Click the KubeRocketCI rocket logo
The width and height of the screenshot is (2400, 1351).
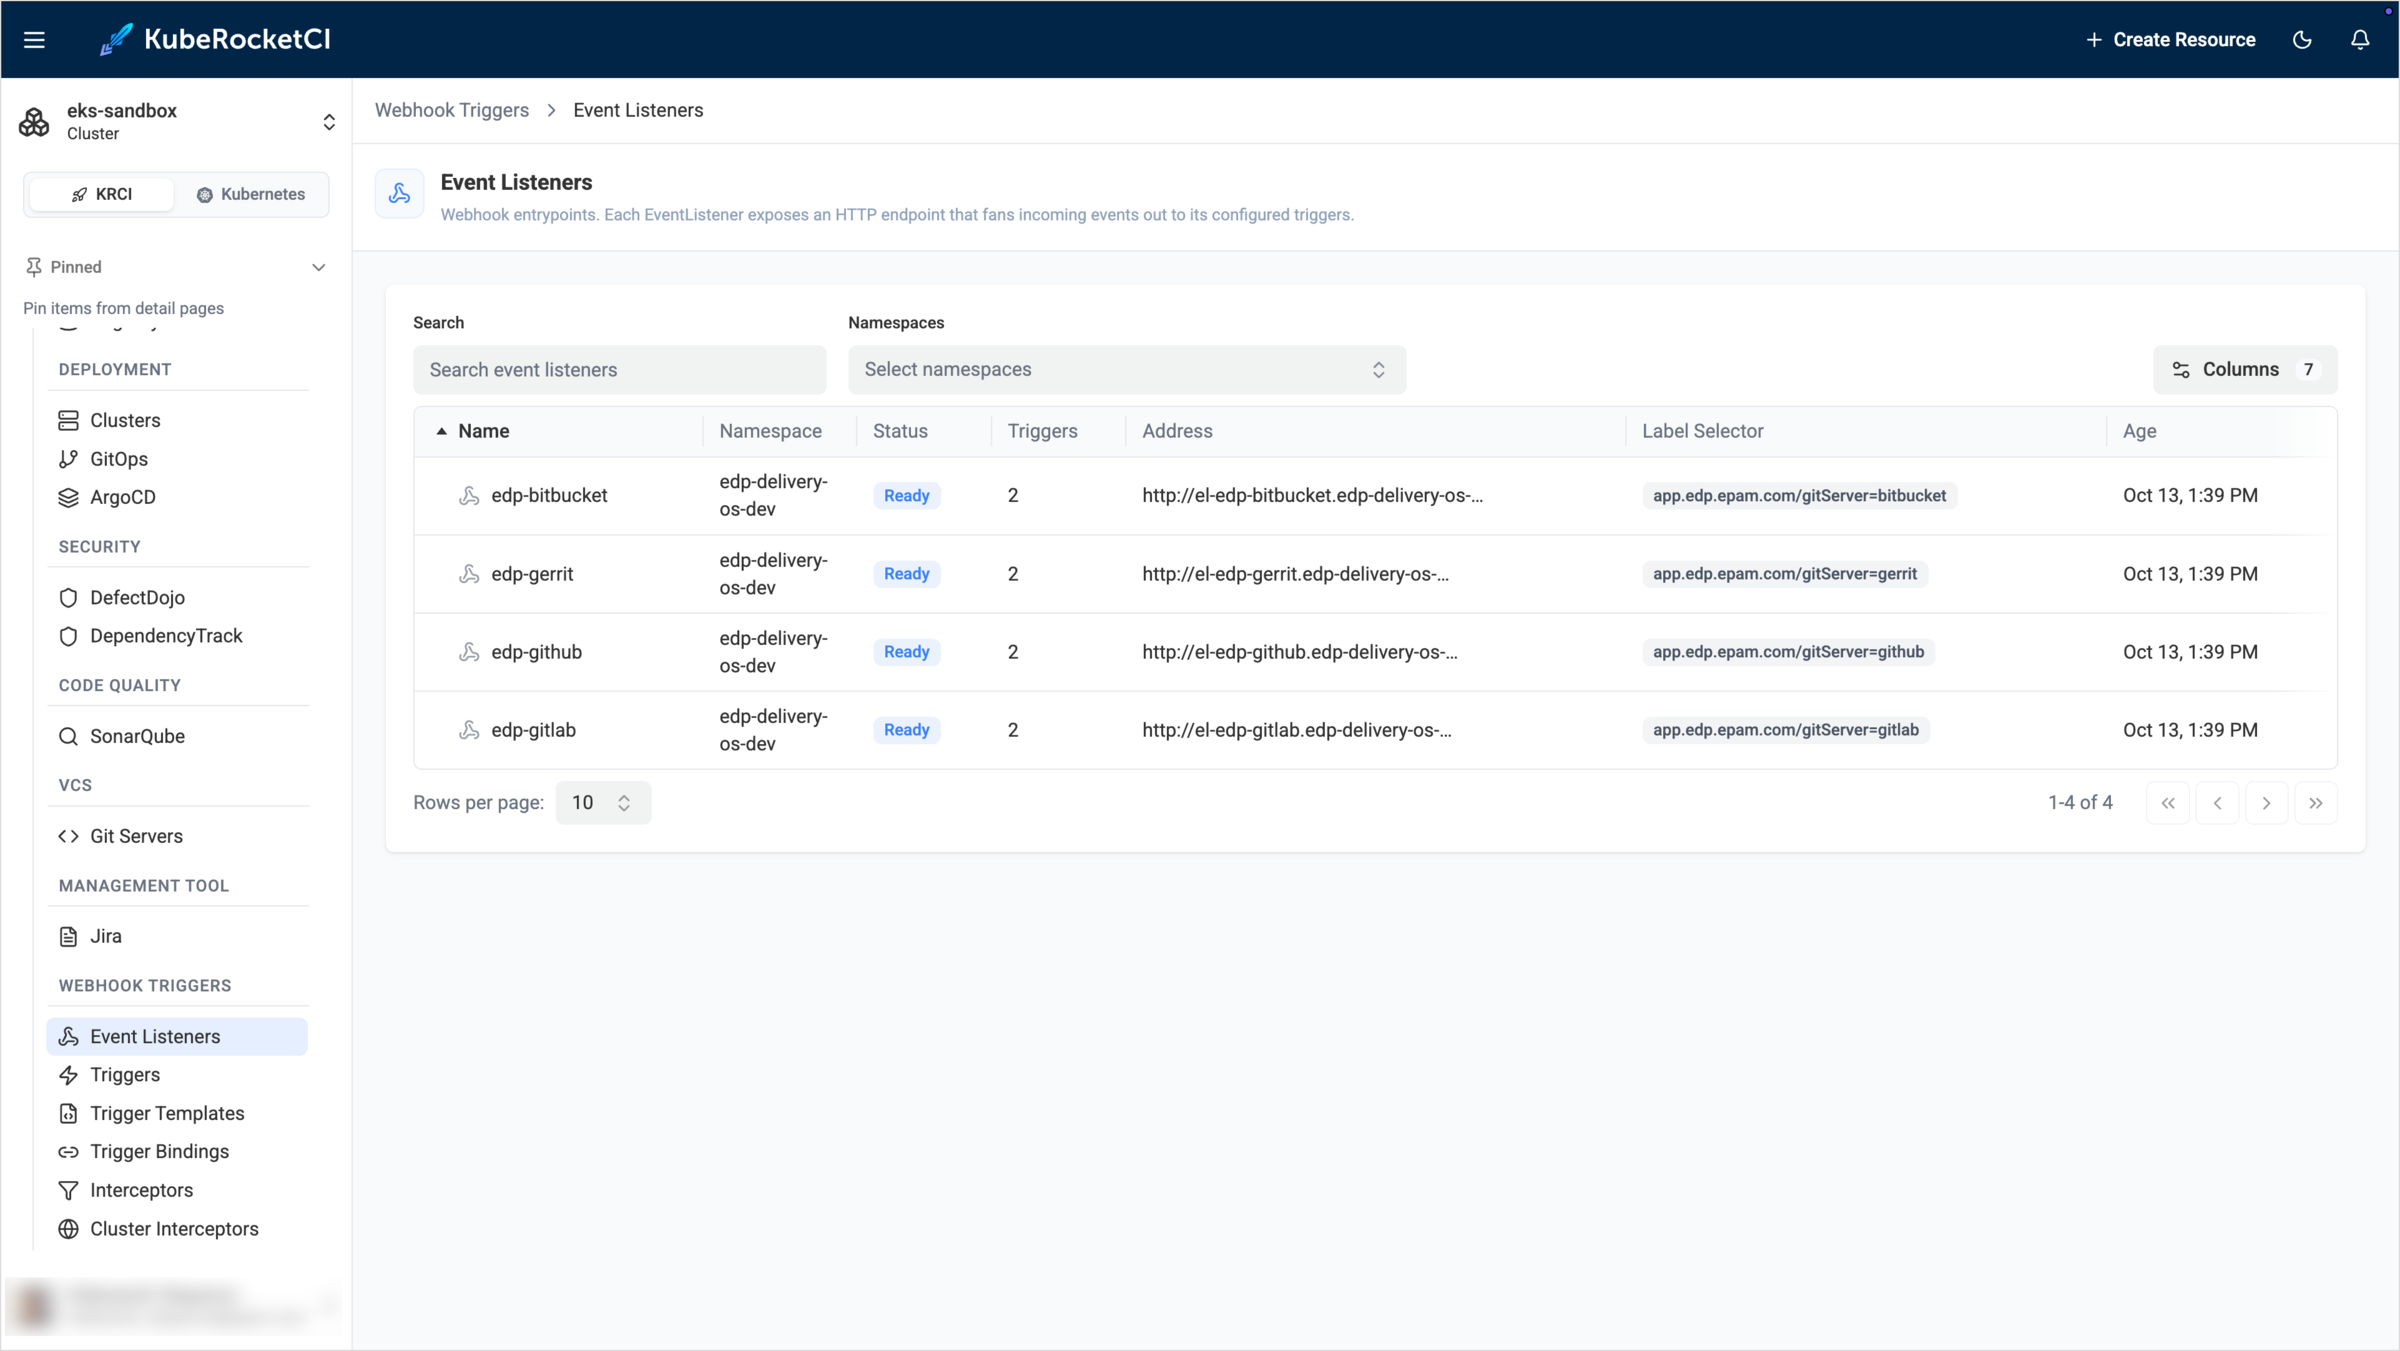[x=116, y=40]
